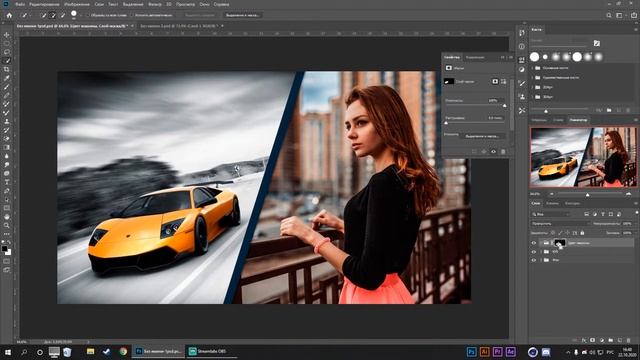Viewport: 640px width, 360px height.
Task: Open Streamlabs OBS from the taskbar
Action: pyautogui.click(x=212, y=351)
